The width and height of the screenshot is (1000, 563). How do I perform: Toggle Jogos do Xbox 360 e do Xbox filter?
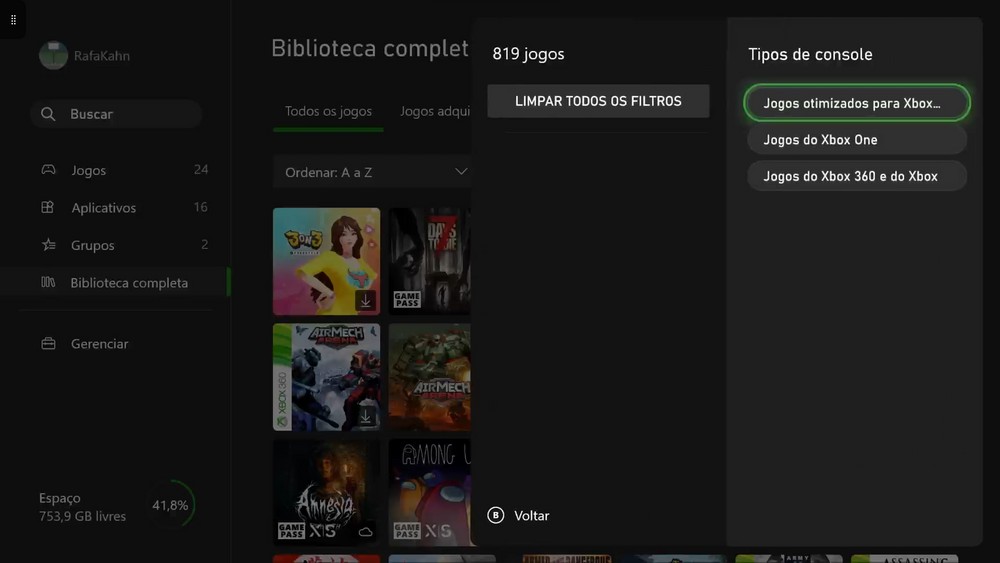click(x=856, y=176)
